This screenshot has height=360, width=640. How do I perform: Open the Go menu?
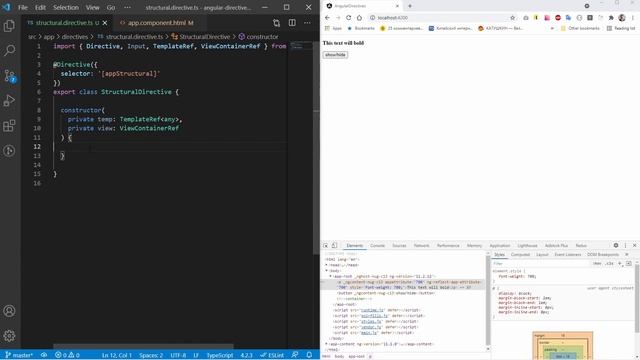point(111,7)
